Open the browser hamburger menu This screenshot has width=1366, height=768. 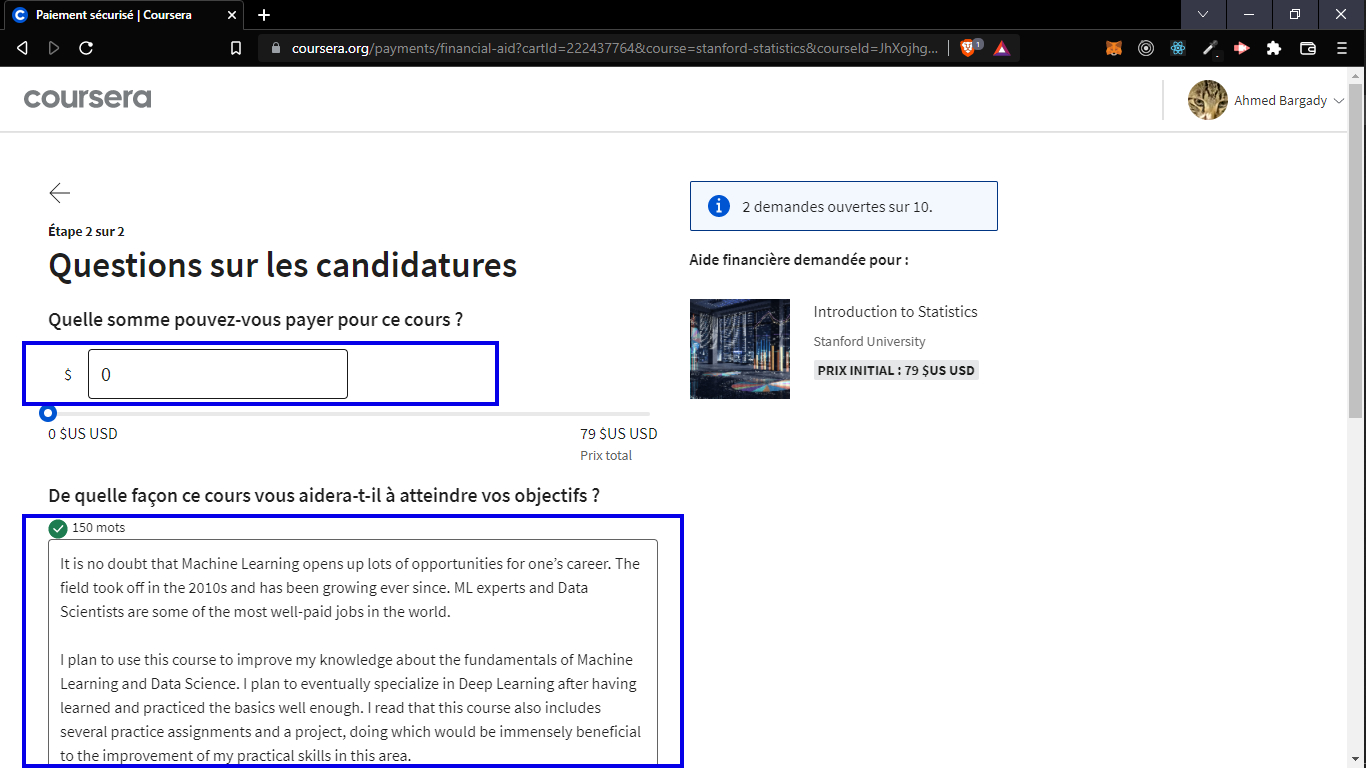1342,48
